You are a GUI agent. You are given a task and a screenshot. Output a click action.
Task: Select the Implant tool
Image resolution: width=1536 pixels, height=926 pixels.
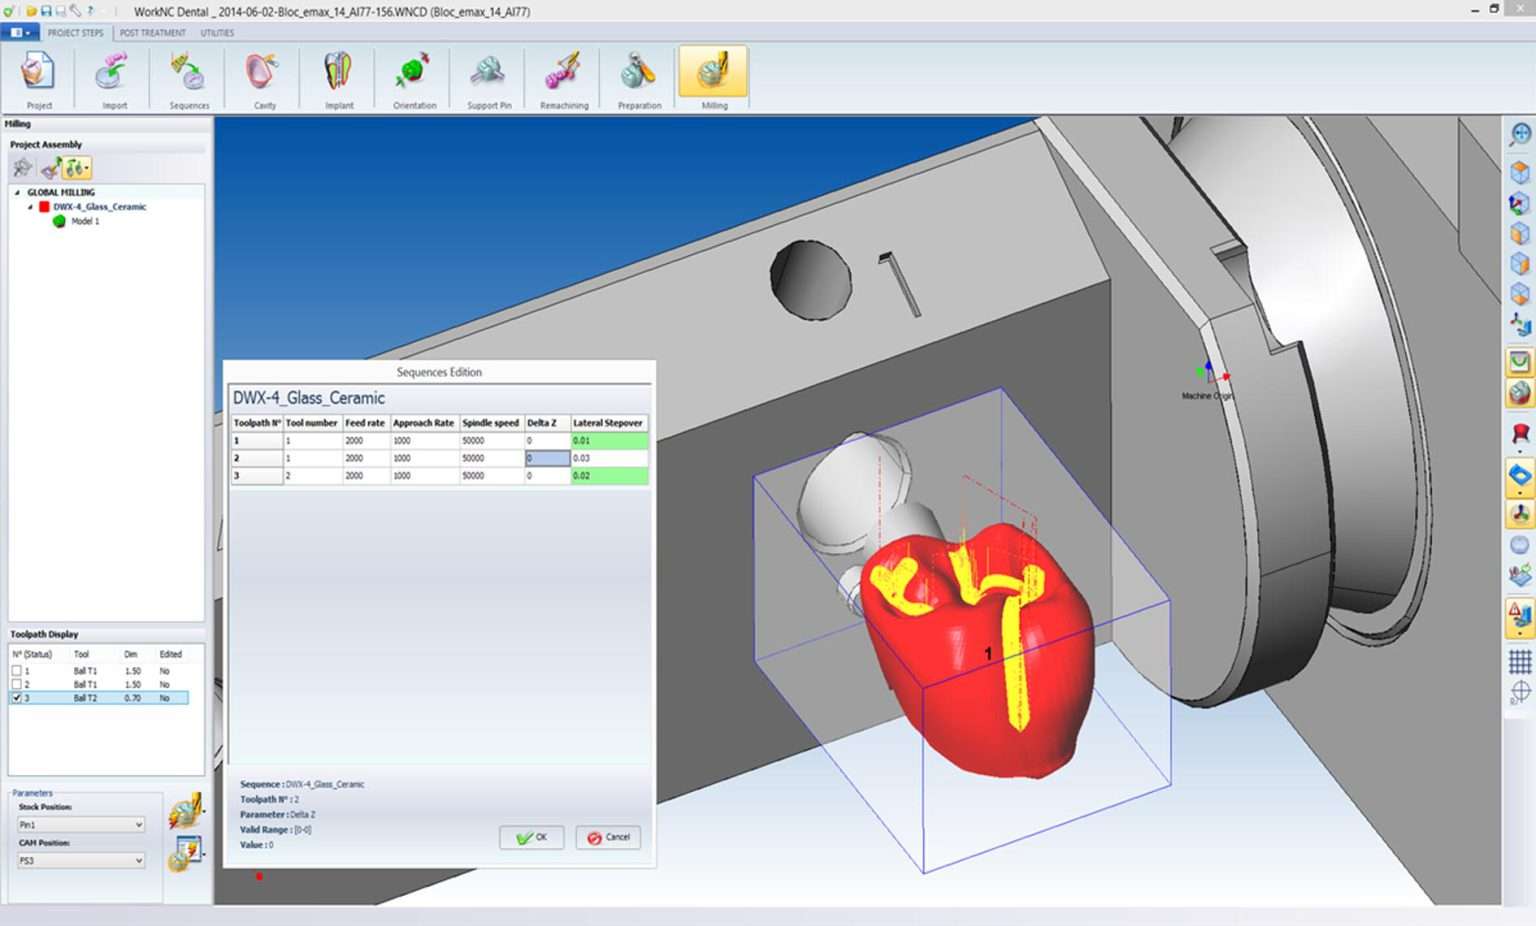point(337,78)
